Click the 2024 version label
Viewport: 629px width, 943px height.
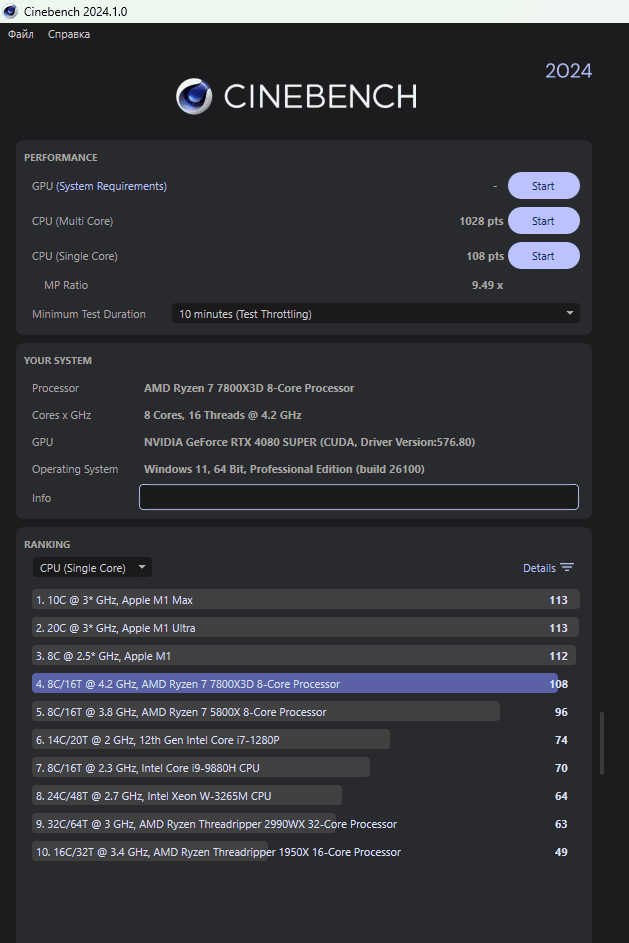[568, 71]
